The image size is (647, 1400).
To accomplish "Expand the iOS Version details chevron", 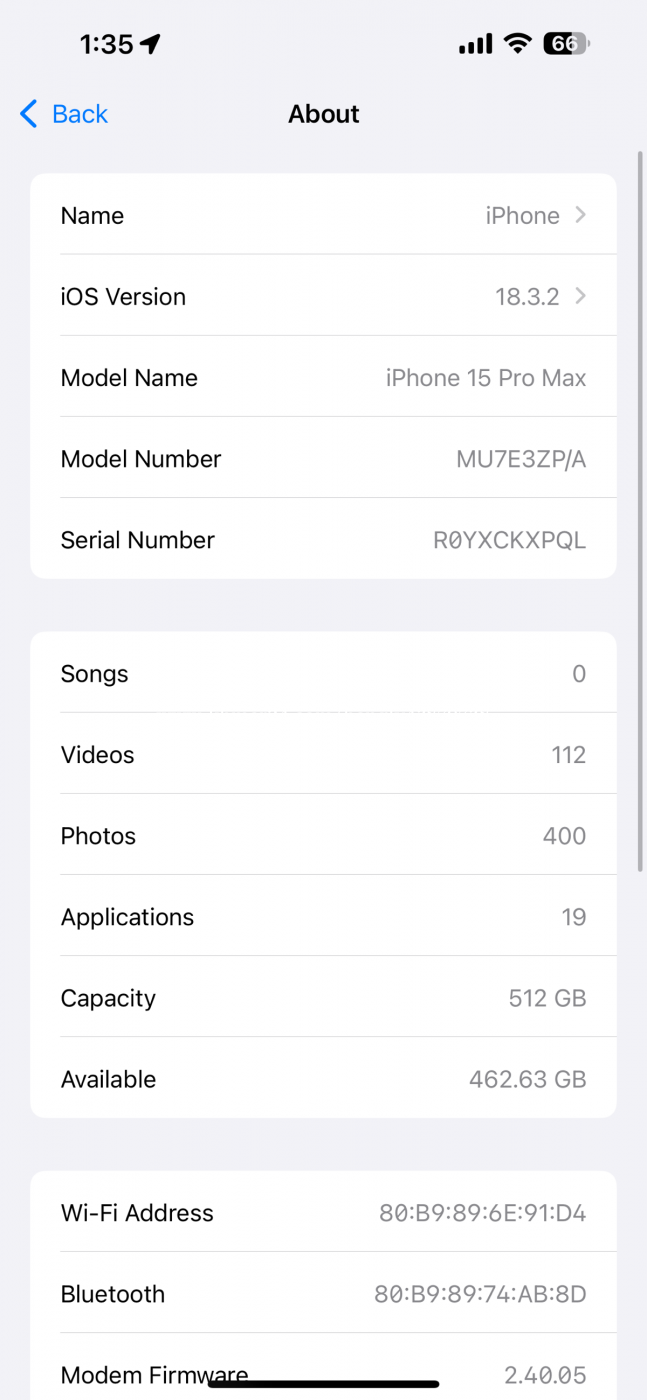I will pos(580,296).
